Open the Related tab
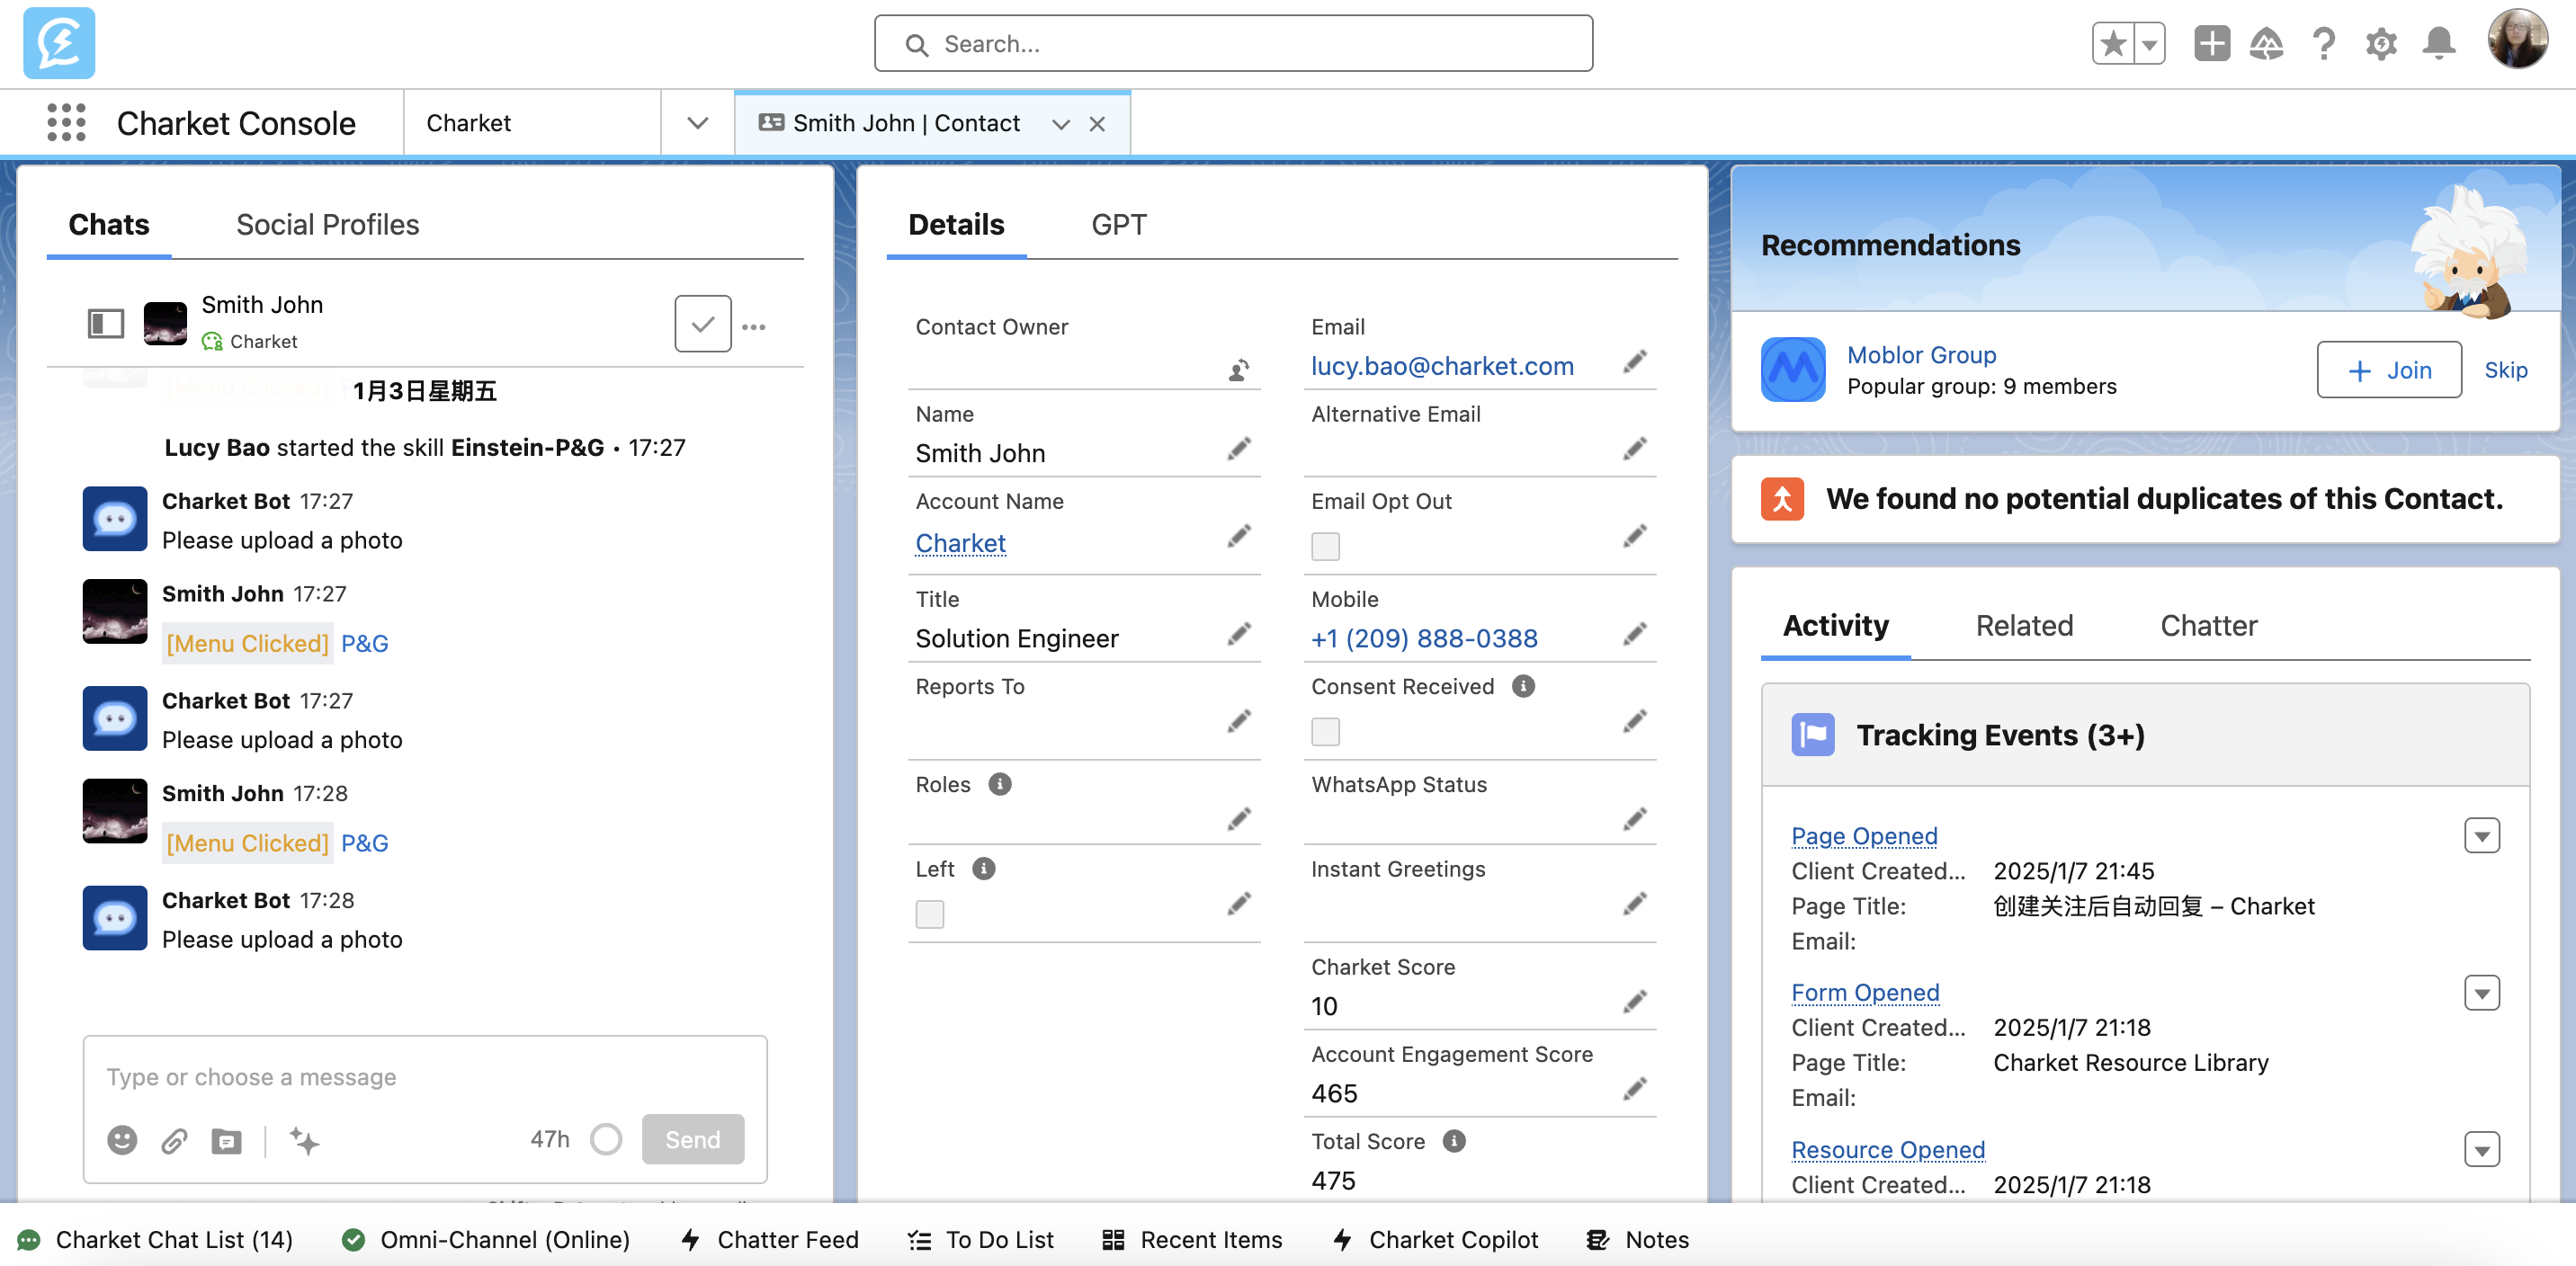Viewport: 2576px width, 1266px height. pyautogui.click(x=2023, y=625)
